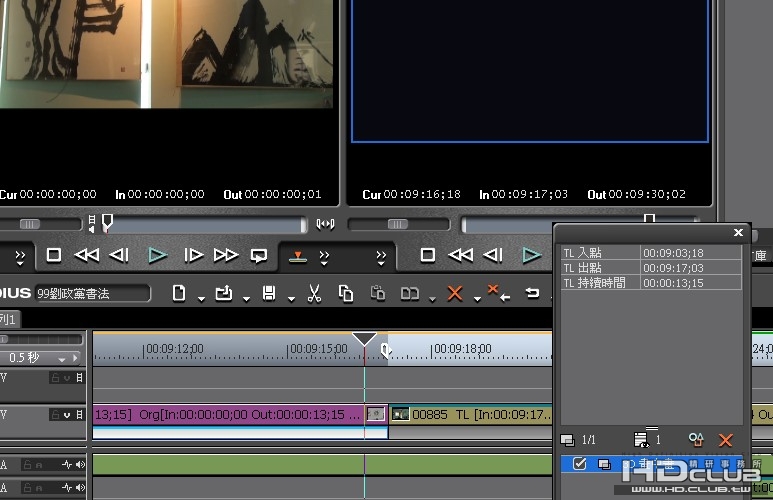The height and width of the screenshot is (500, 773).
Task: Open dropdown arrow beside open project icon
Action: [246, 299]
